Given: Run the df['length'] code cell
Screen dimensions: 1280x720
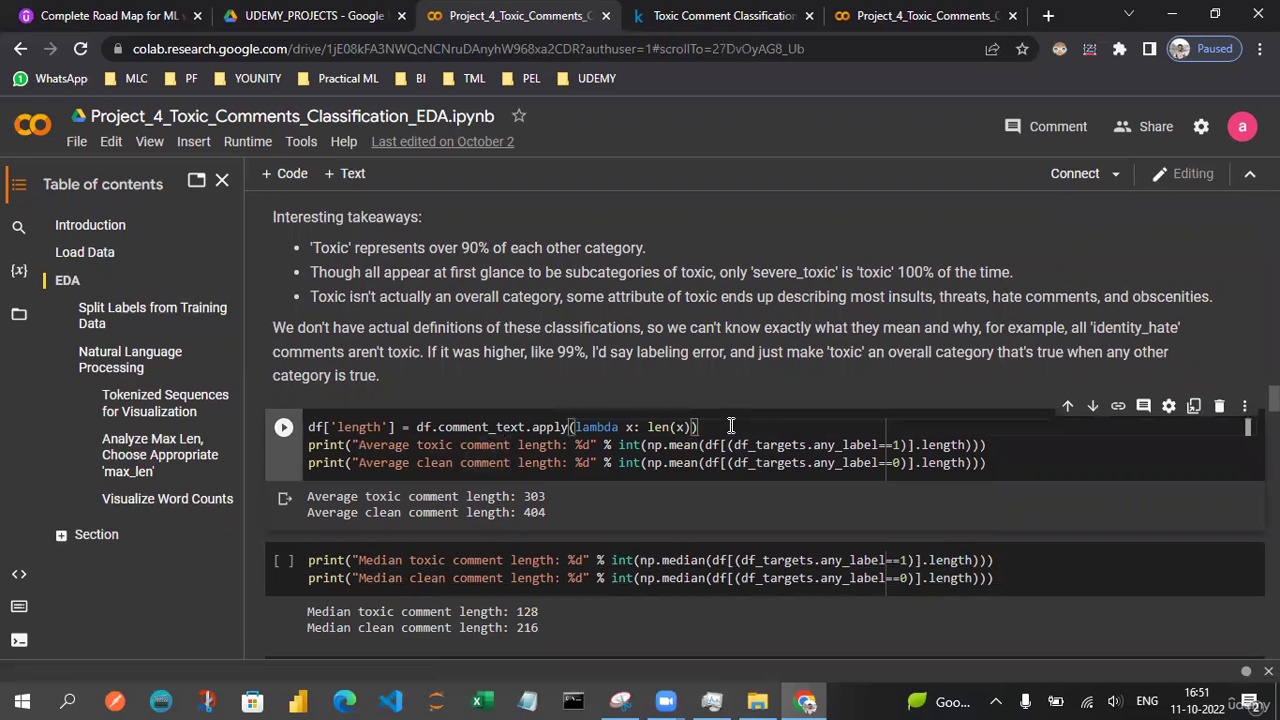Looking at the screenshot, I should [x=284, y=427].
